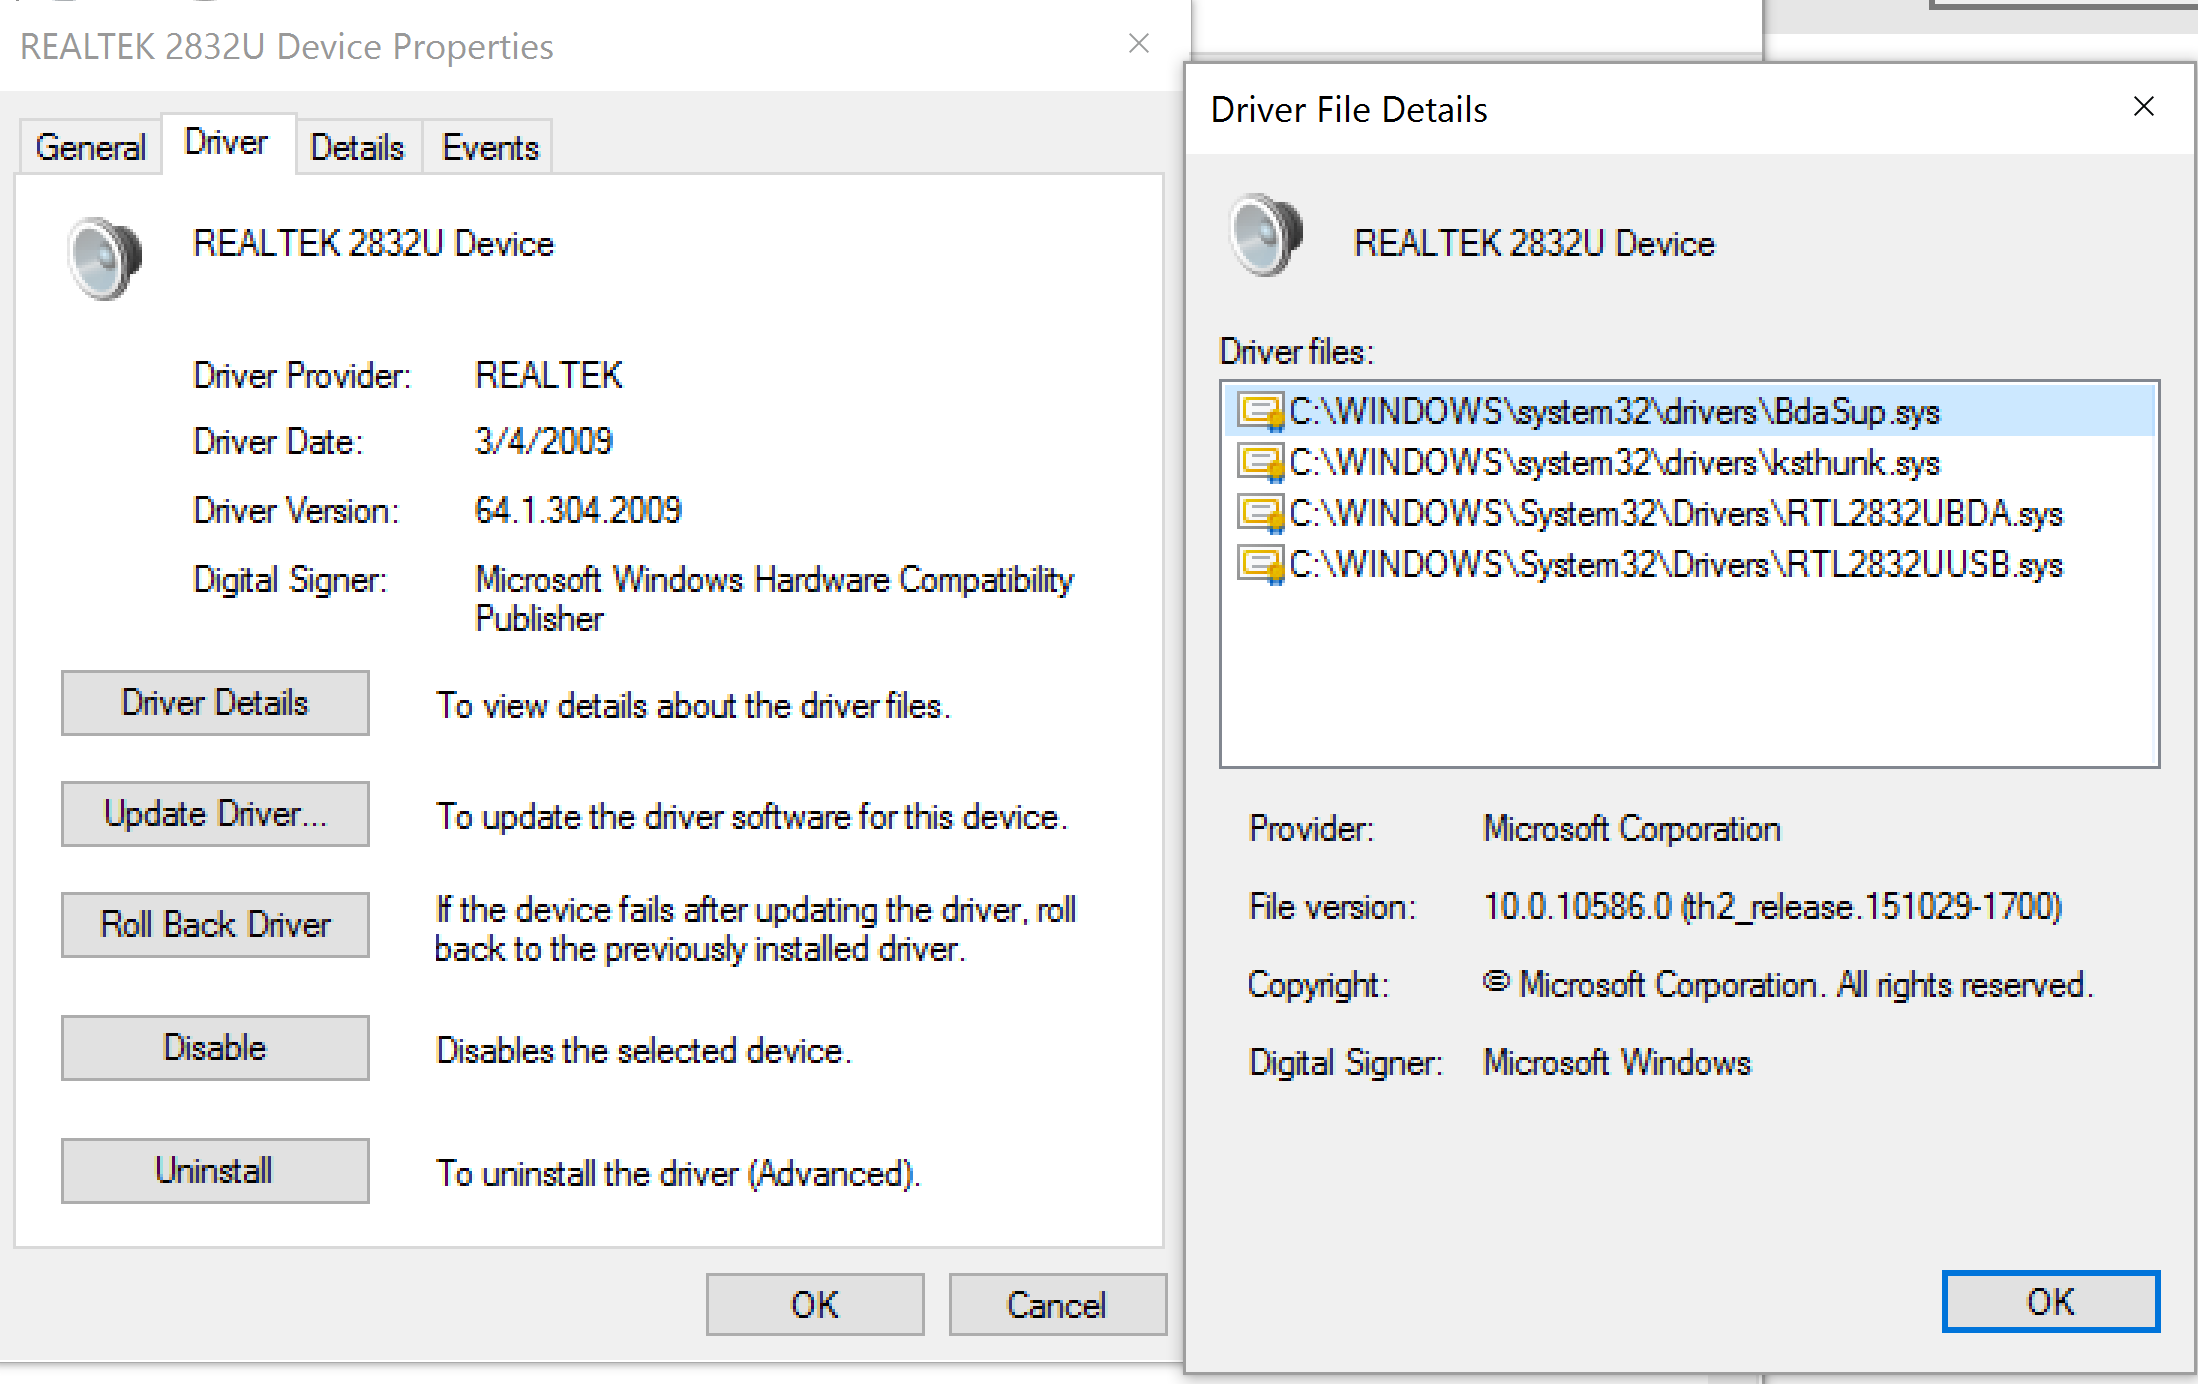Click Digital Signer value Microsoft Windows
The height and width of the screenshot is (1384, 2198).
click(1617, 1062)
